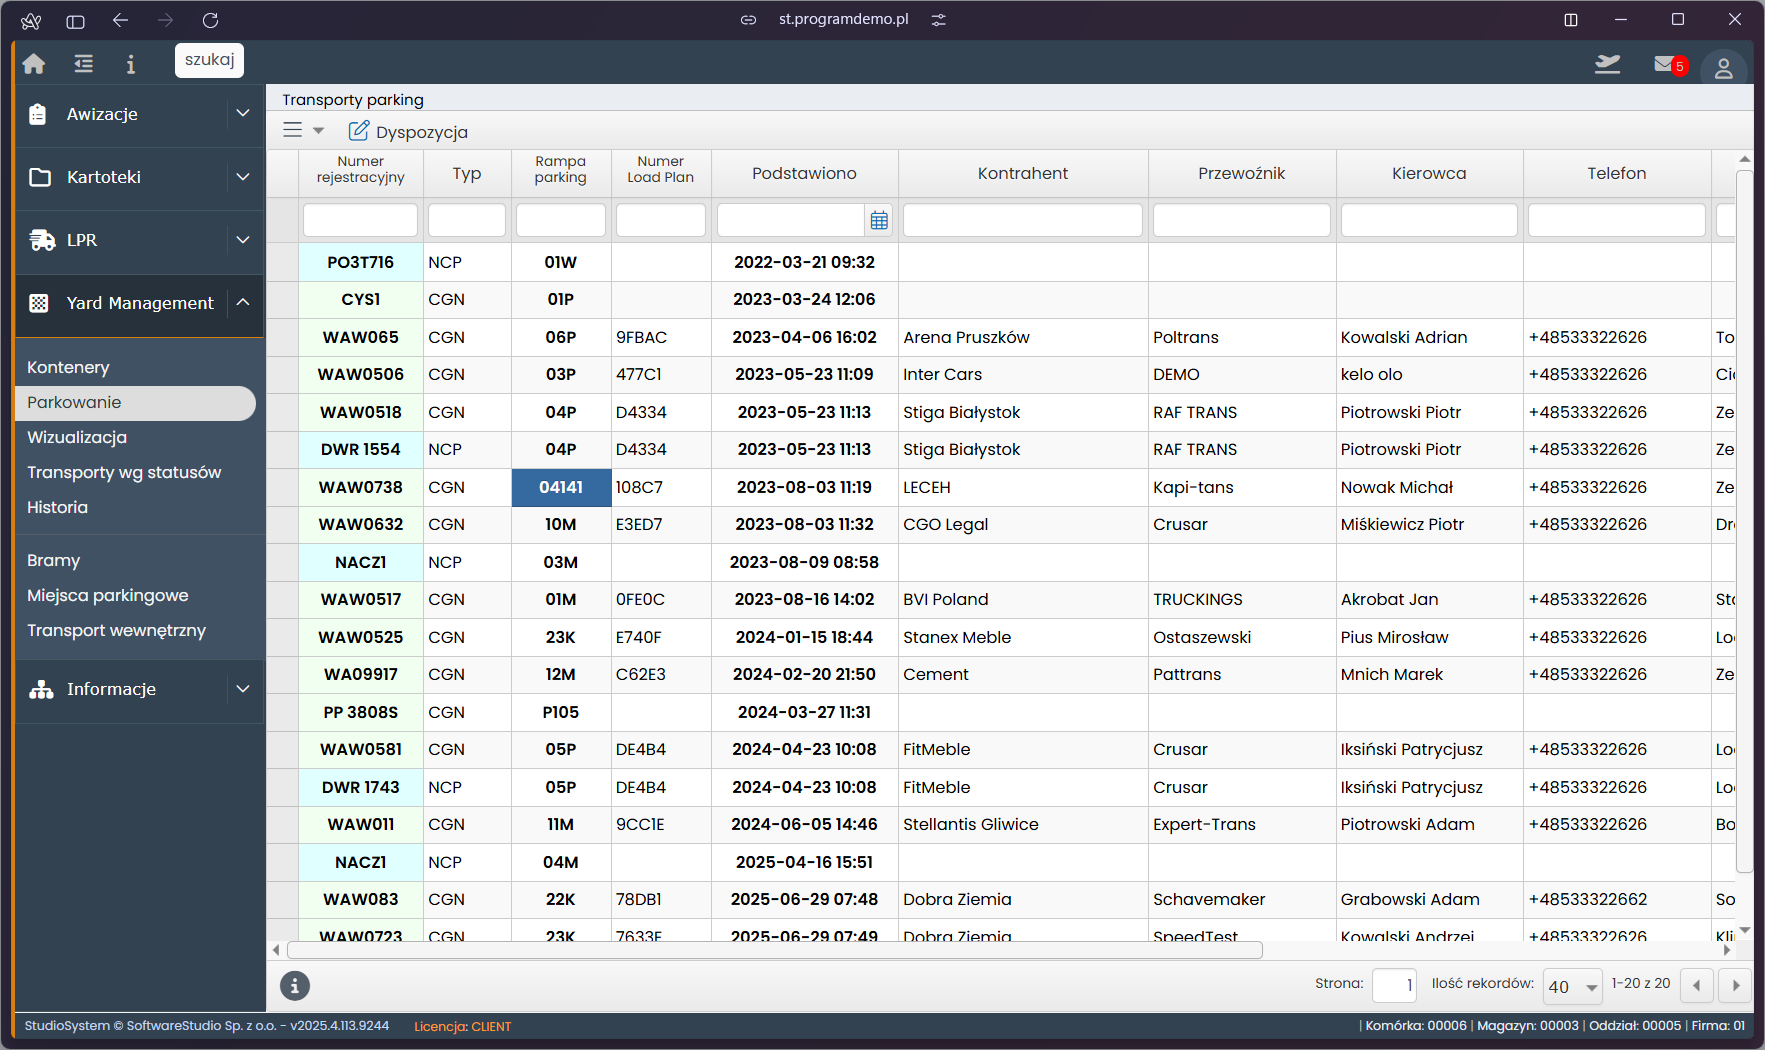This screenshot has width=1765, height=1050.
Task: Open the Dyspozycja edit action
Action: [408, 132]
